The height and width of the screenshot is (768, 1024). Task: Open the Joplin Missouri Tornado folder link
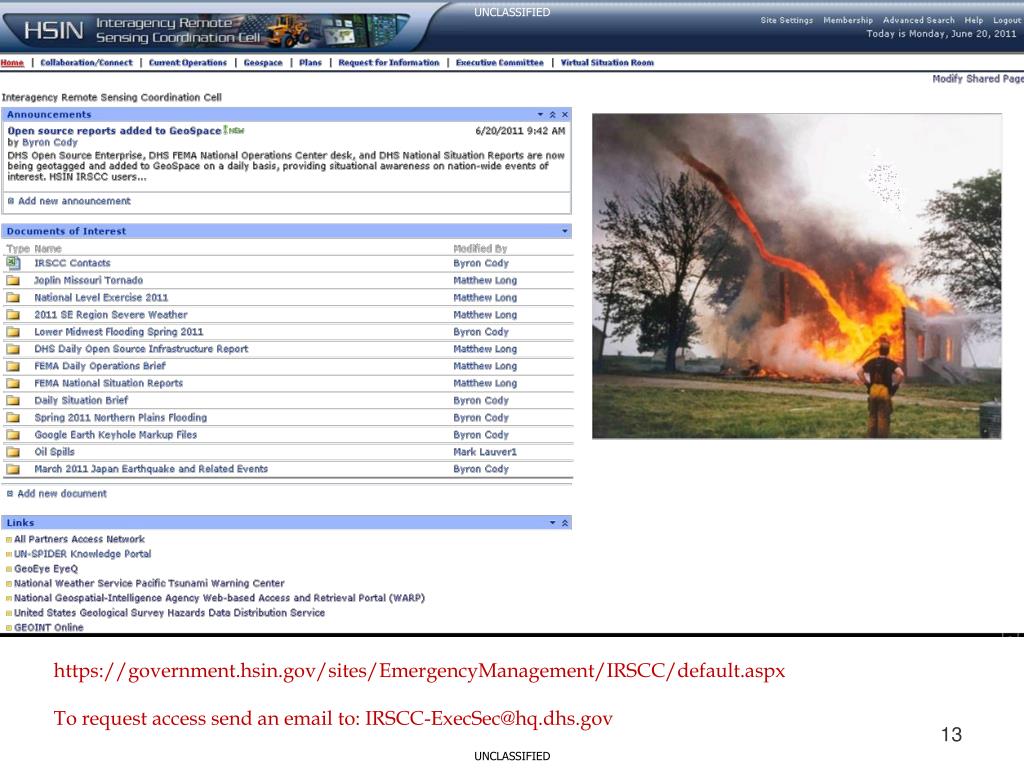(x=89, y=280)
